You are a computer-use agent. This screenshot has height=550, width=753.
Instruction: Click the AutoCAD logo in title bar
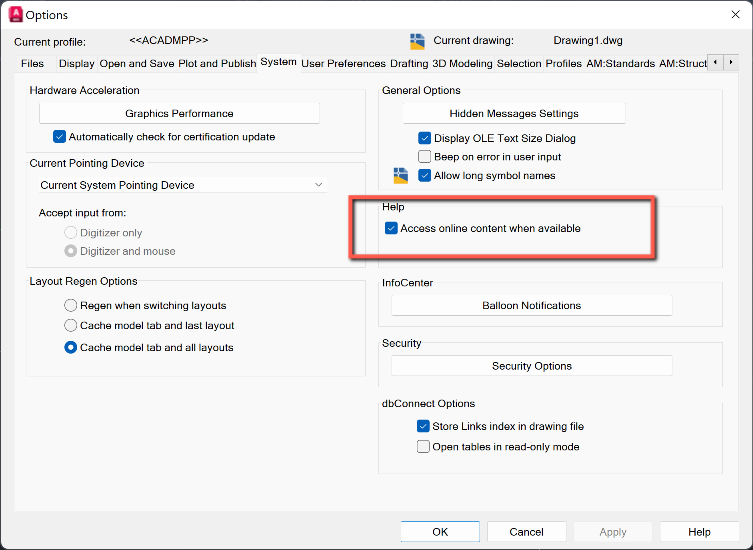tap(16, 15)
